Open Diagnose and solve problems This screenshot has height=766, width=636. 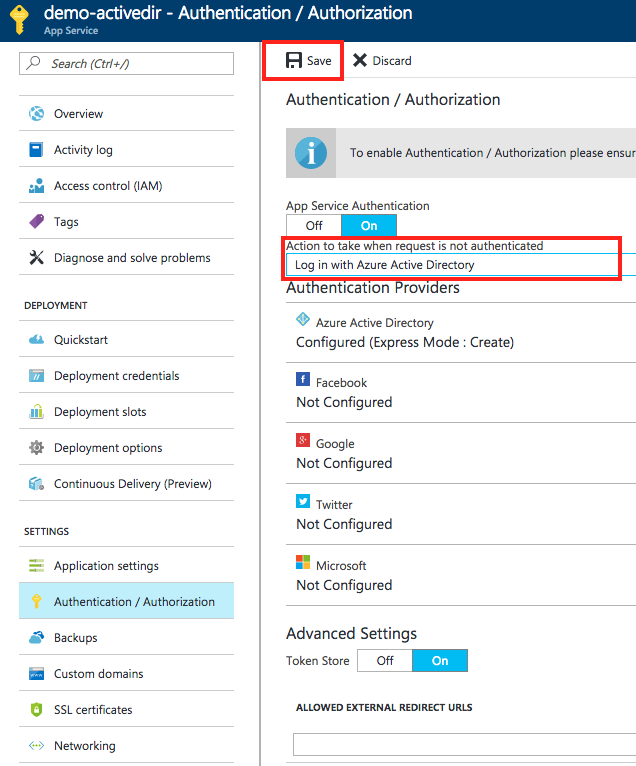pyautogui.click(x=127, y=257)
